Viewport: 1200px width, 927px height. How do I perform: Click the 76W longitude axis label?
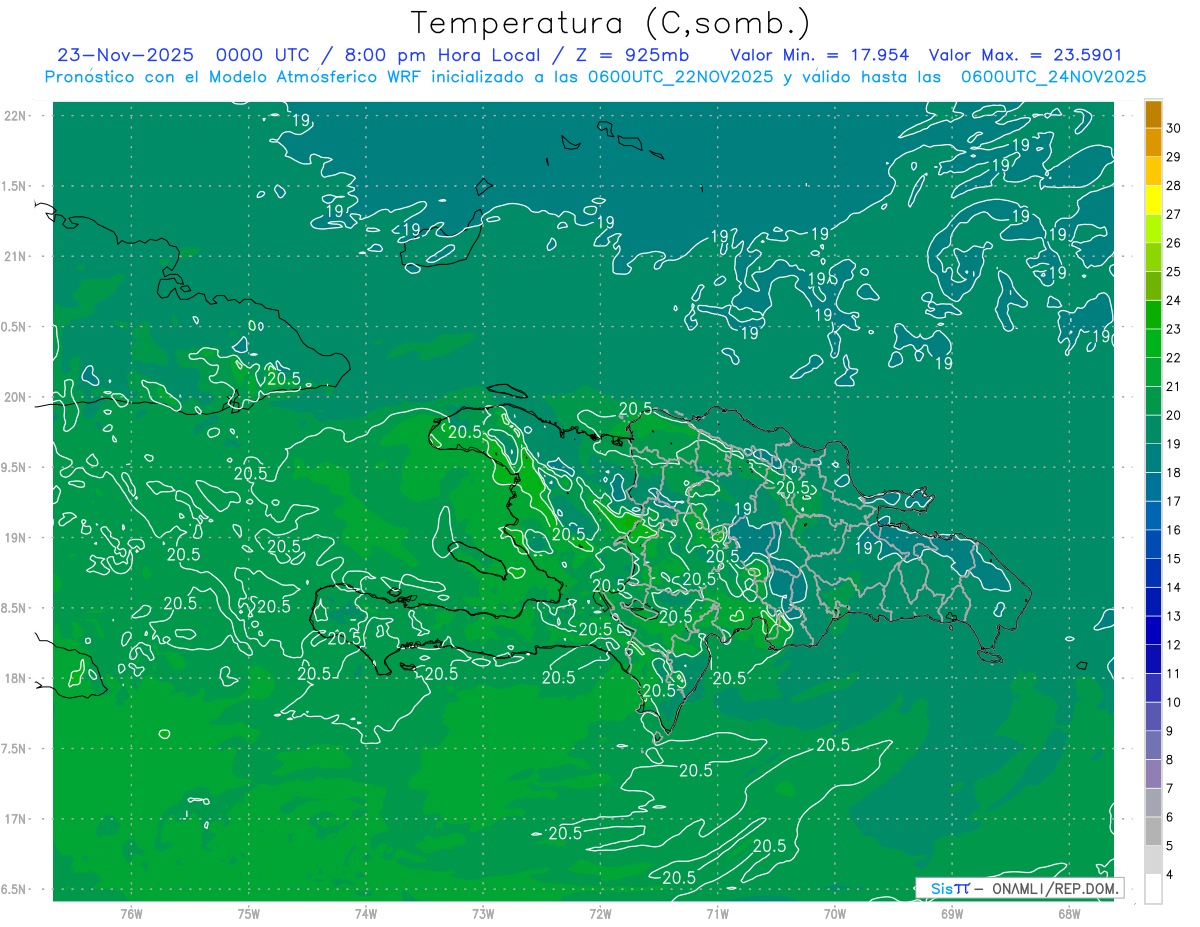point(131,913)
